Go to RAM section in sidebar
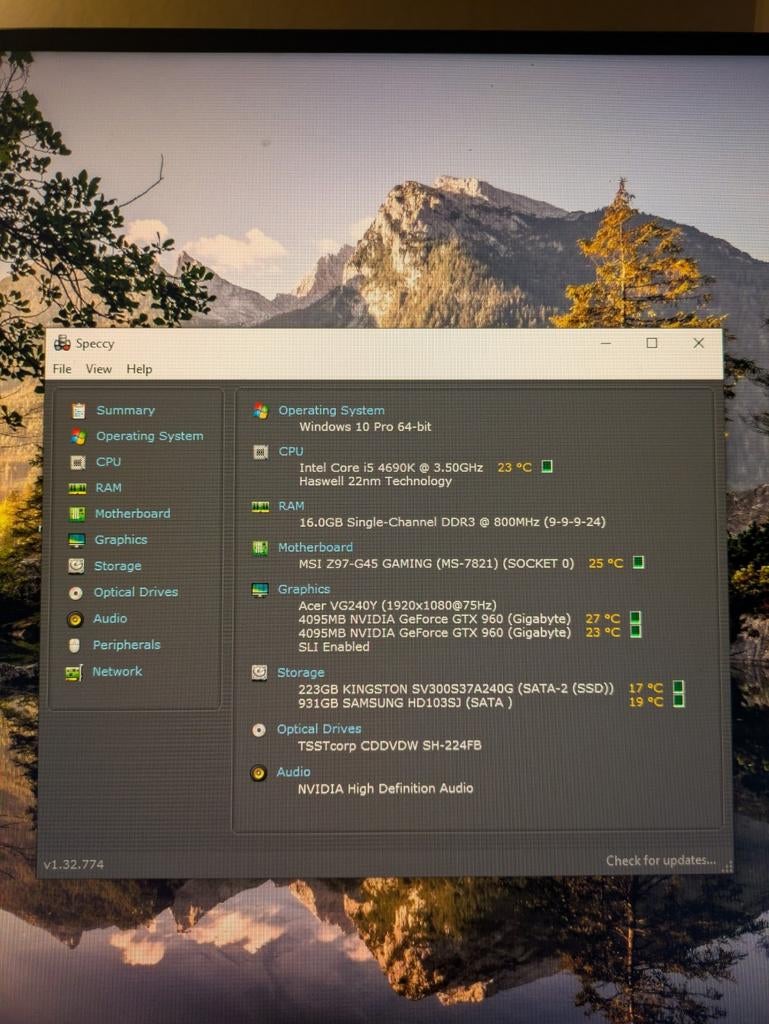 click(x=108, y=488)
